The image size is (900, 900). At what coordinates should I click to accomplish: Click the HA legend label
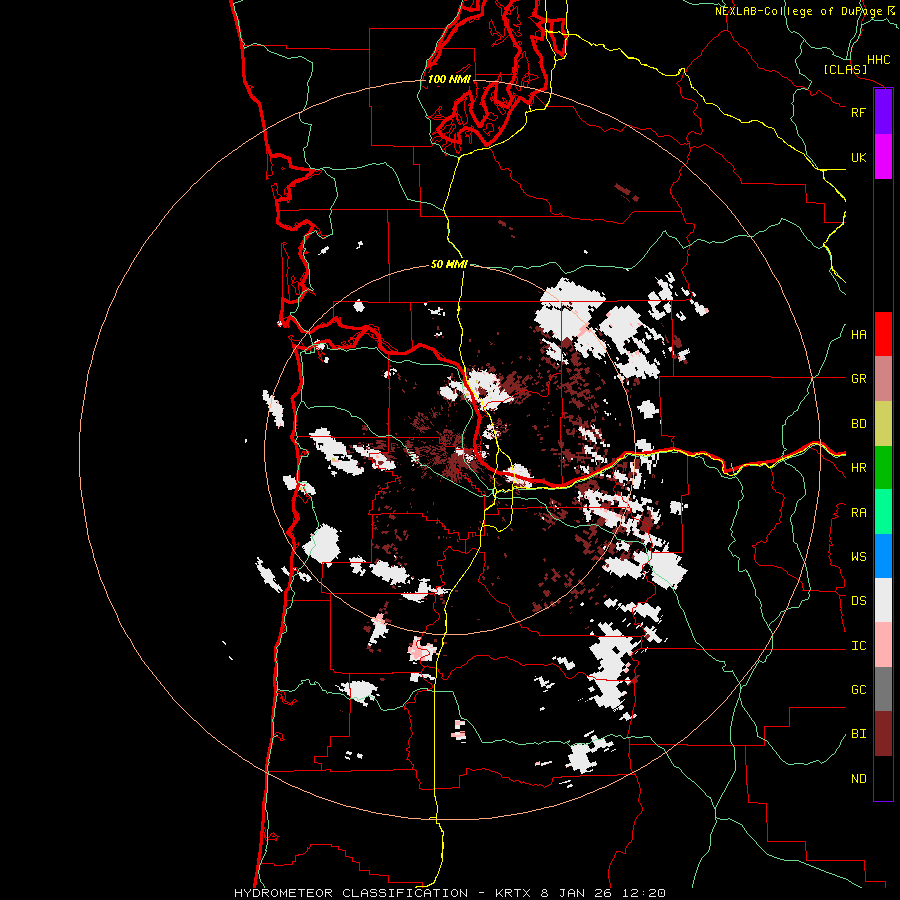tap(858, 335)
